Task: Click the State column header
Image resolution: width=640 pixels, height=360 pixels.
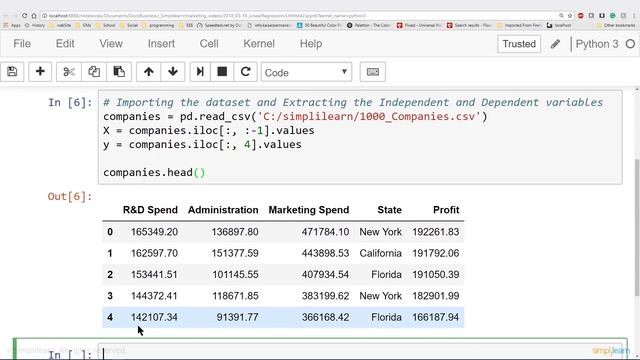Action: pos(389,210)
